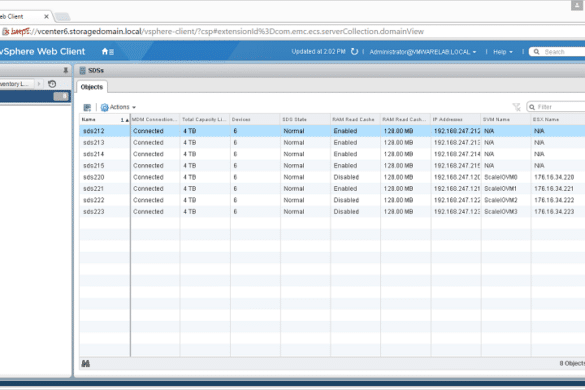Sort by Devices column header
The height and width of the screenshot is (390, 585).
pos(255,119)
